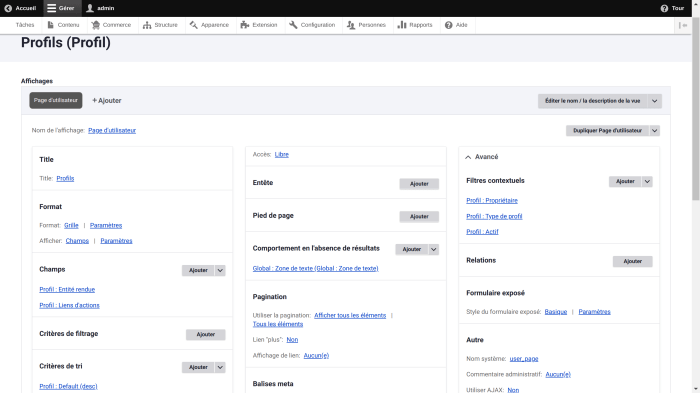Add a Critères de filtrage entry
This screenshot has height=393, width=700.
pos(205,334)
